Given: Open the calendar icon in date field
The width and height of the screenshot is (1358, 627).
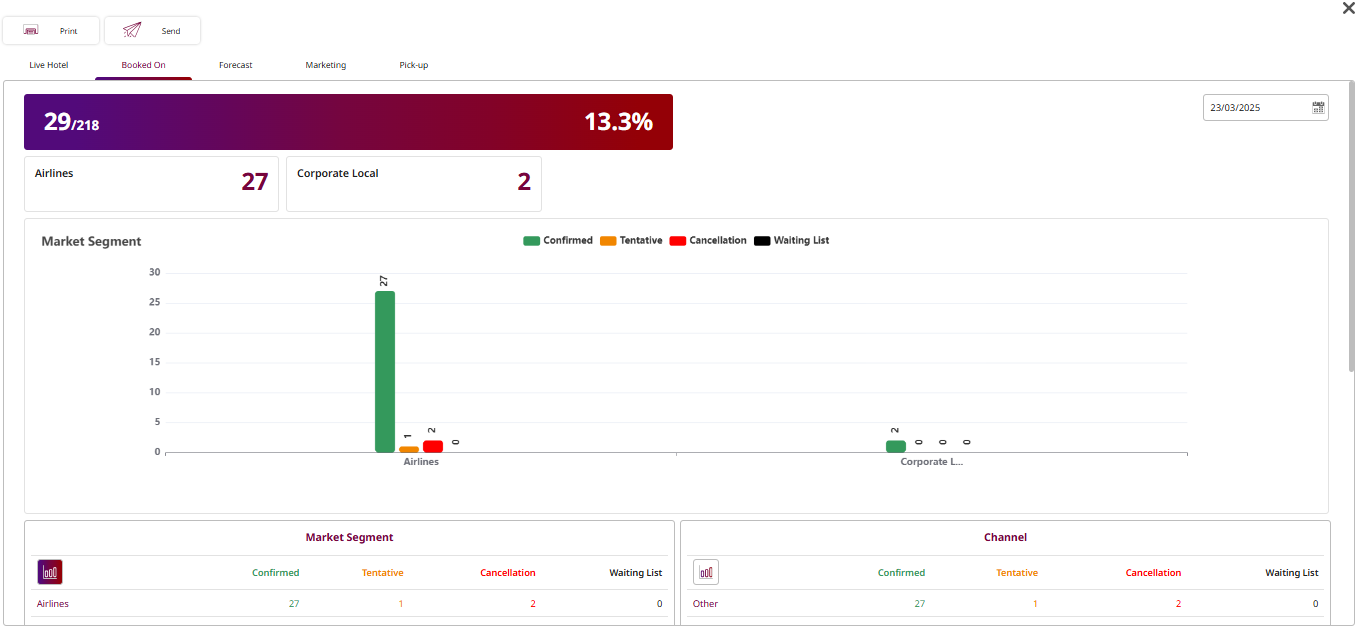Looking at the screenshot, I should point(1319,107).
